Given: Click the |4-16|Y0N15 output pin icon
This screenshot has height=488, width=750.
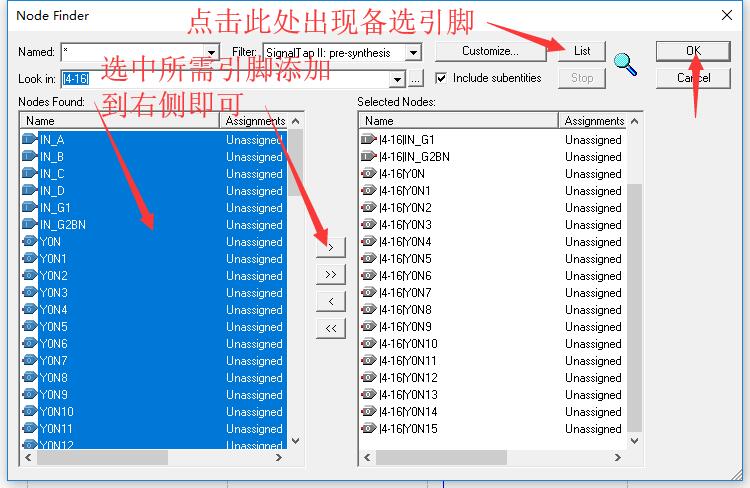Looking at the screenshot, I should pos(368,429).
